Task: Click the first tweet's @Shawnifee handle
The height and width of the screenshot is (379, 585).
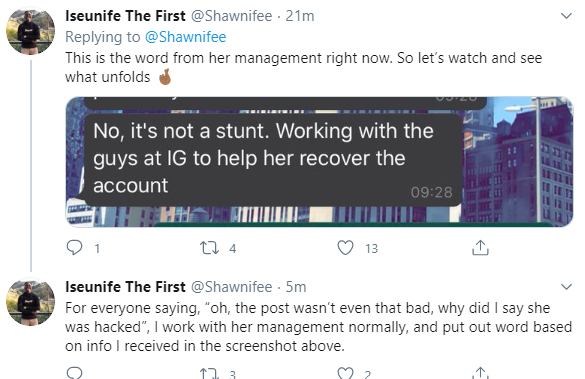Action: pyautogui.click(x=232, y=16)
